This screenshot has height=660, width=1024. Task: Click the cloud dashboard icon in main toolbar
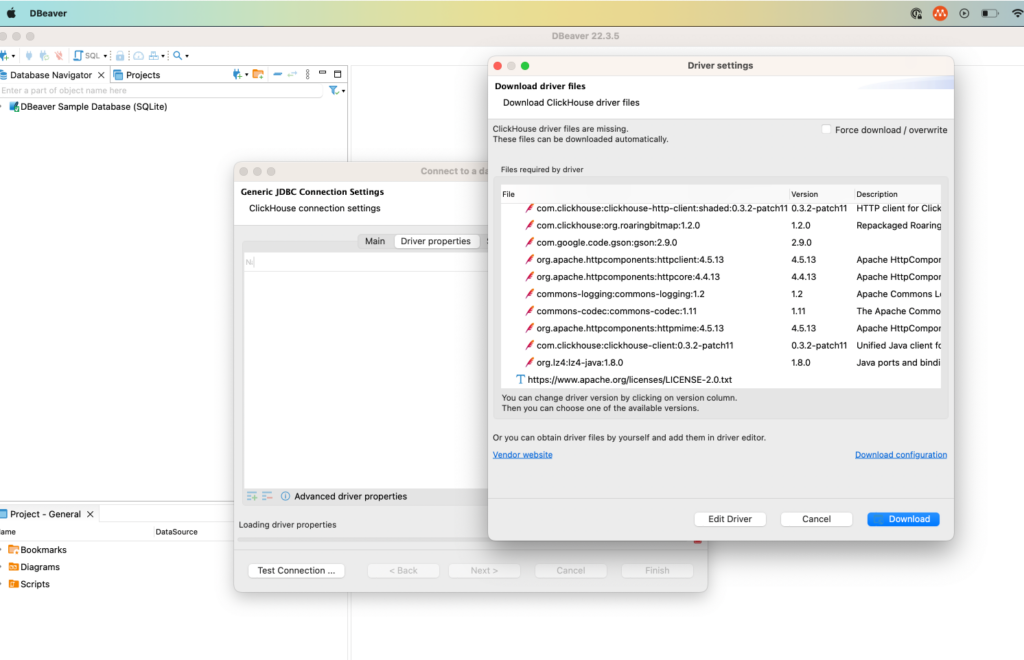click(138, 55)
